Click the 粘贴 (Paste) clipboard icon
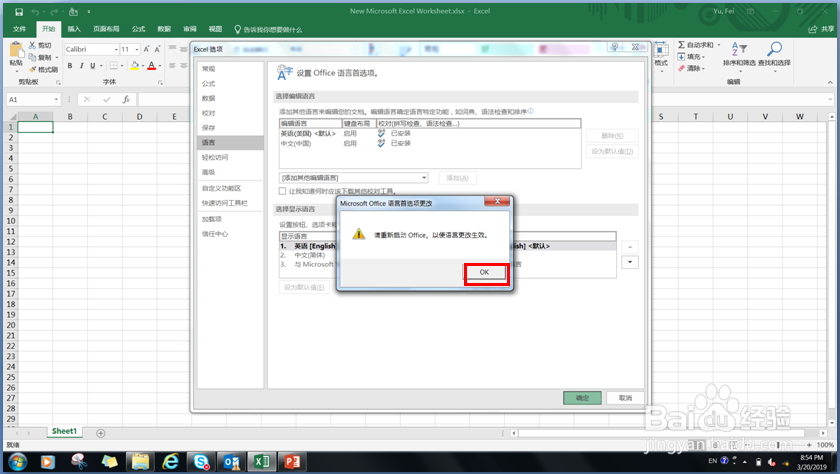 pos(17,50)
